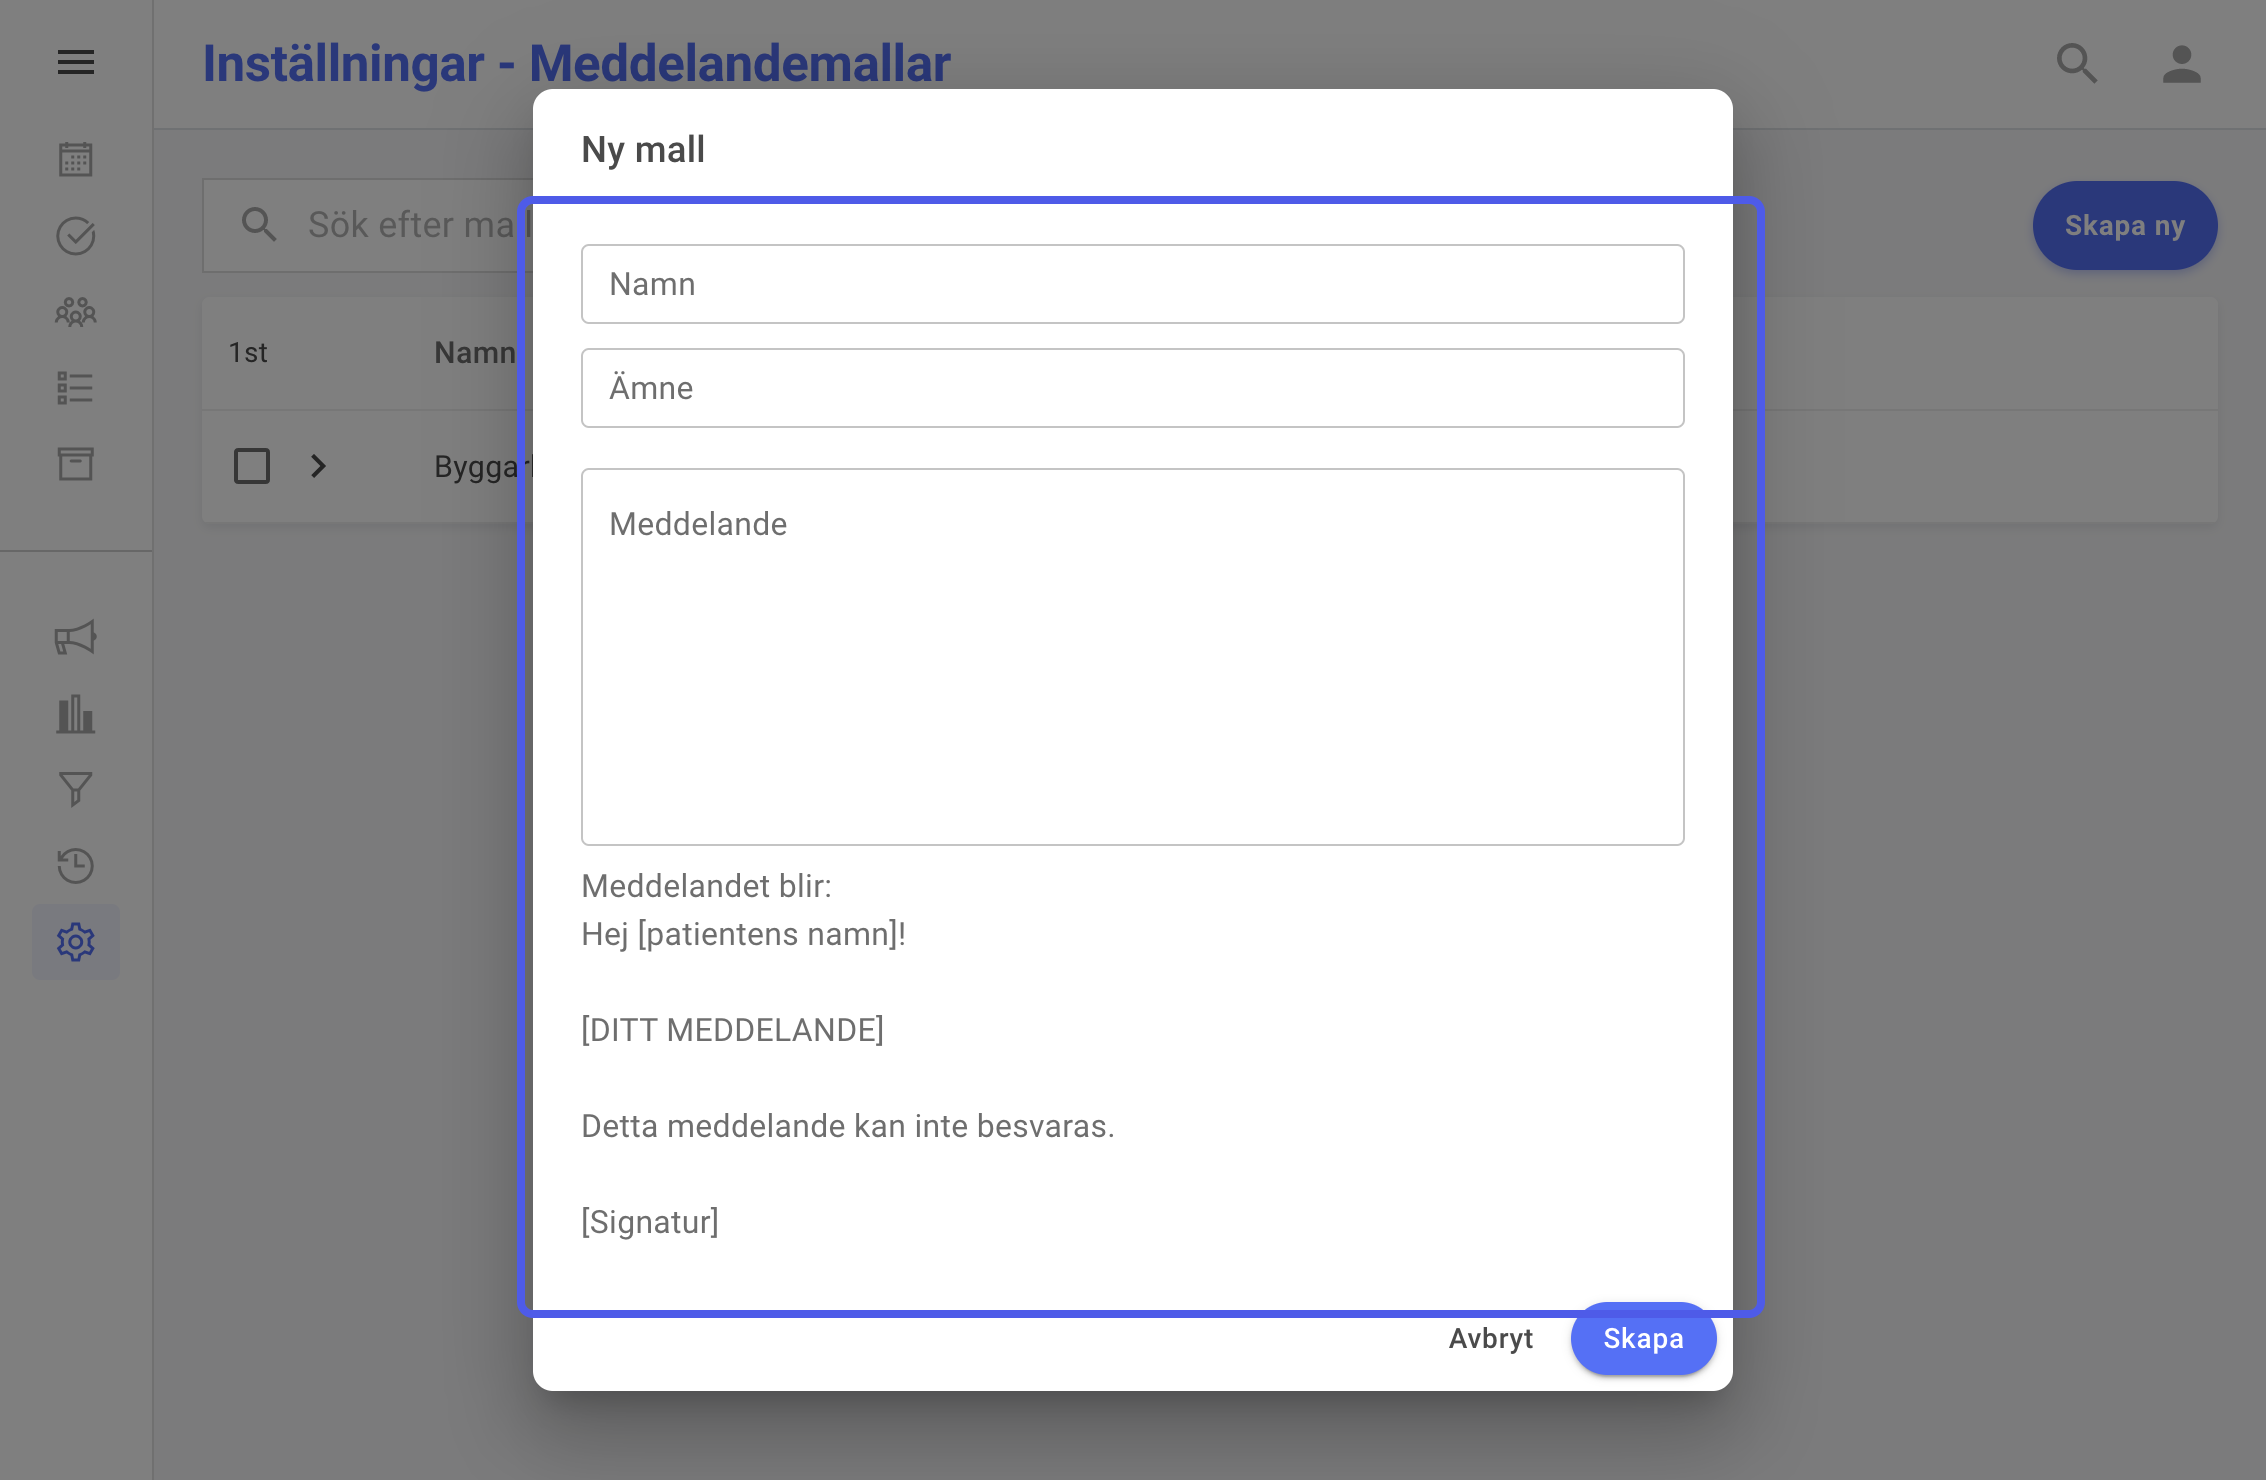The image size is (2266, 1480).
Task: Select the settings gear icon
Action: click(76, 942)
